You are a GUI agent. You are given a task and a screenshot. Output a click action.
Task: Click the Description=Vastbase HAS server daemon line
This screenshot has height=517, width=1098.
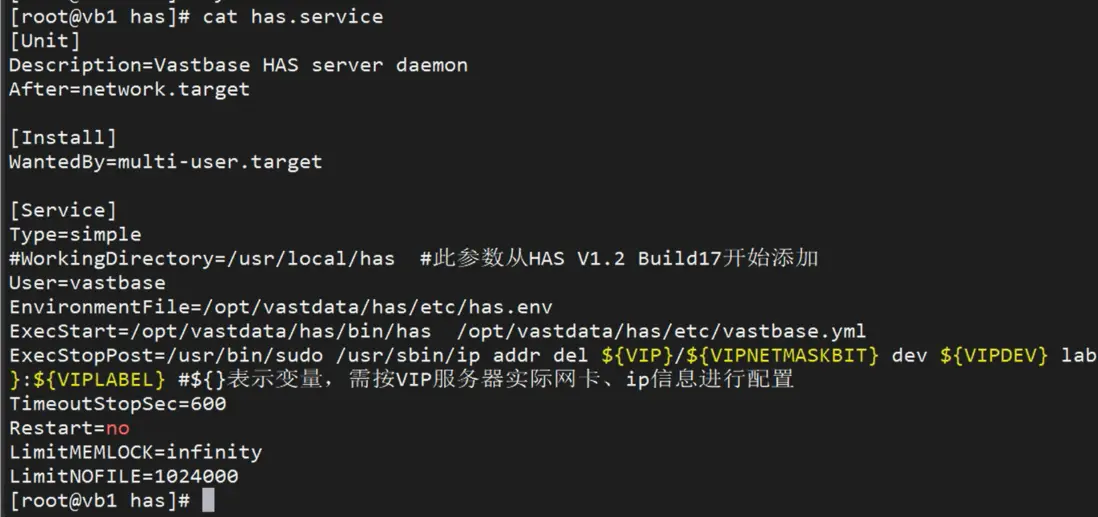coord(238,65)
